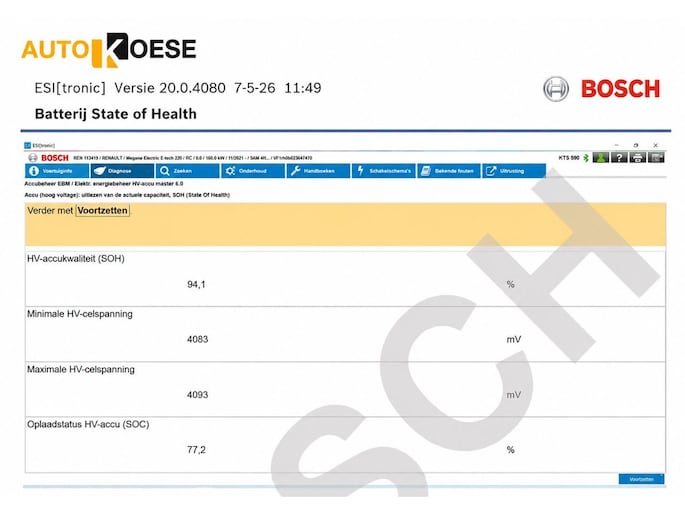
Task: Open the Bekende fouten tab
Action: pyautogui.click(x=449, y=171)
